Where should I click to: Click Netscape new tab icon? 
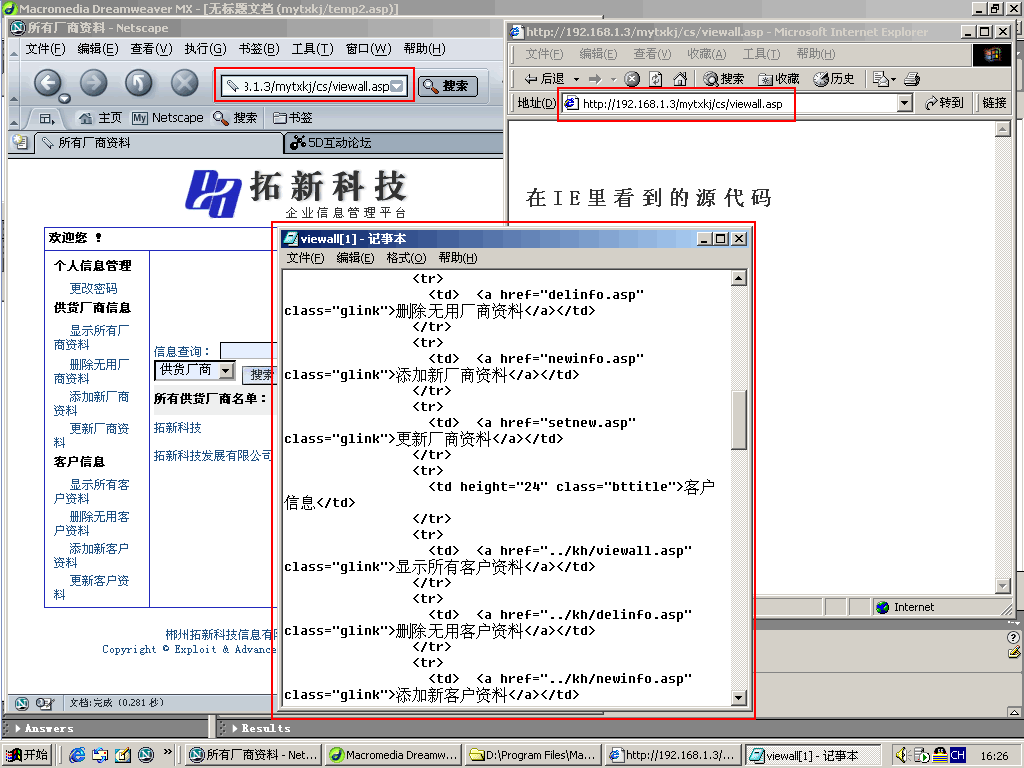pos(20,142)
